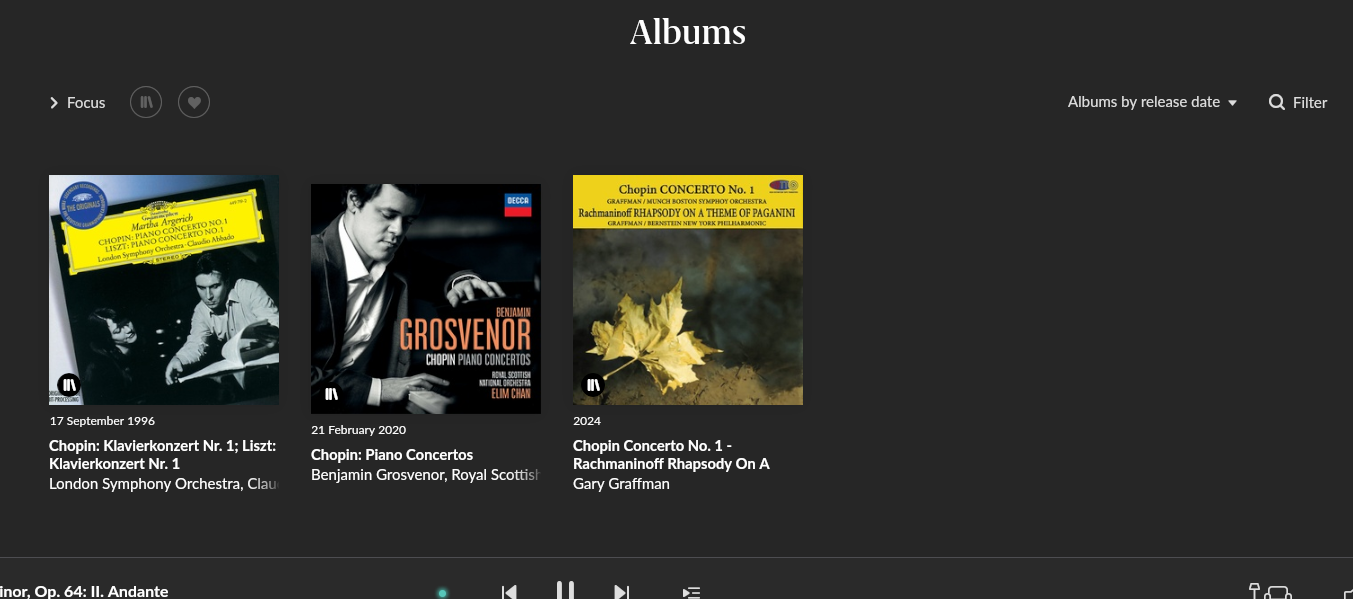The height and width of the screenshot is (599, 1353).
Task: Click the library badge on the Argerich cover
Action: tap(69, 384)
